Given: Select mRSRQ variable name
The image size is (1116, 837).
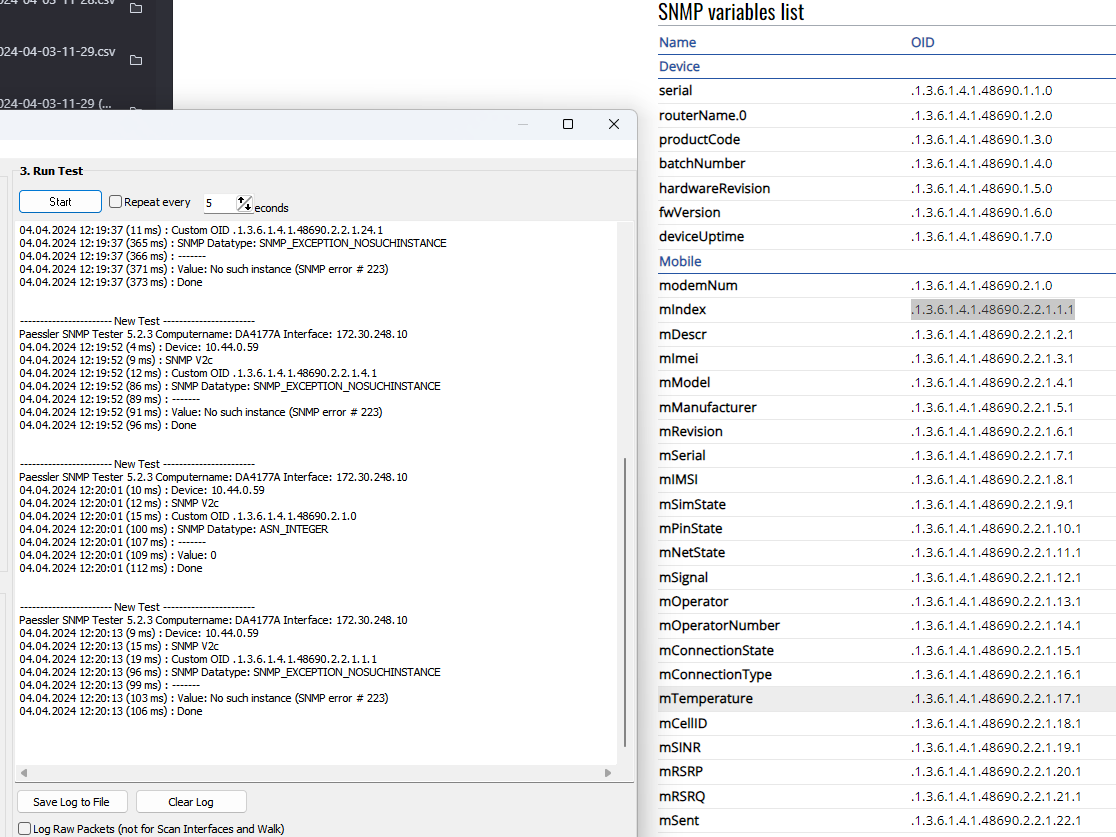Looking at the screenshot, I should pos(682,797).
